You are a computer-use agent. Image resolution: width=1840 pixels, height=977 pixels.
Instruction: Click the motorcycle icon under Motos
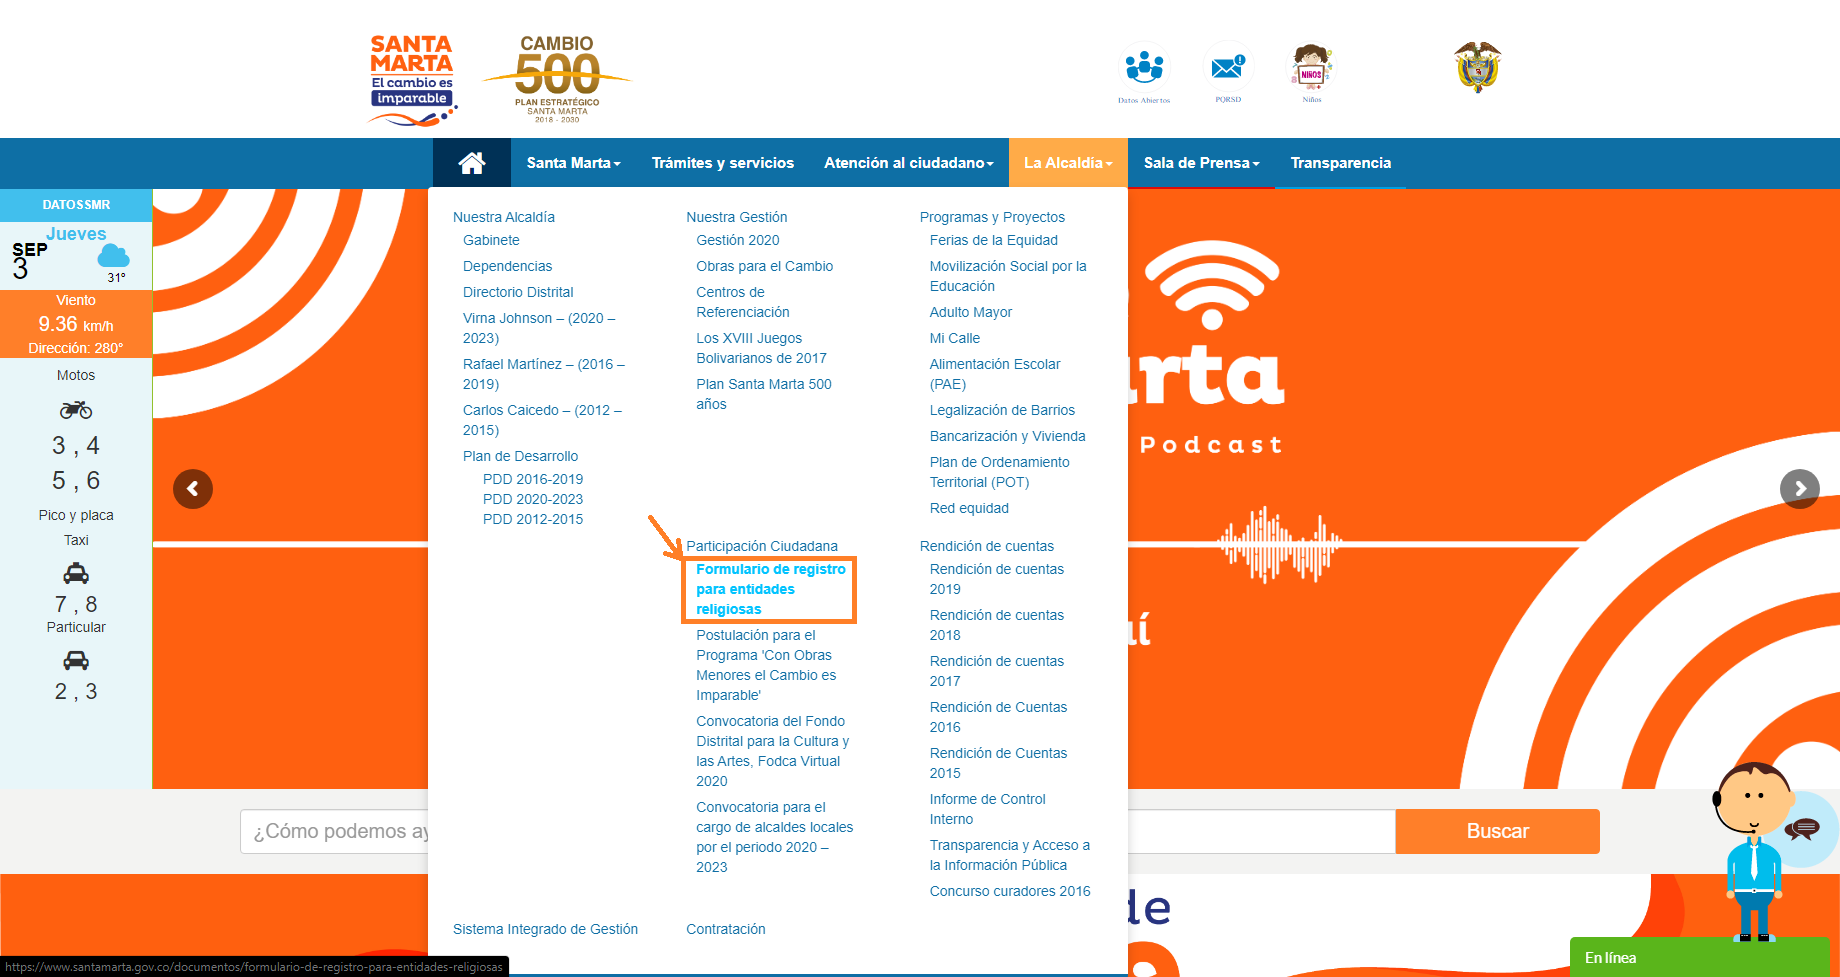(76, 409)
